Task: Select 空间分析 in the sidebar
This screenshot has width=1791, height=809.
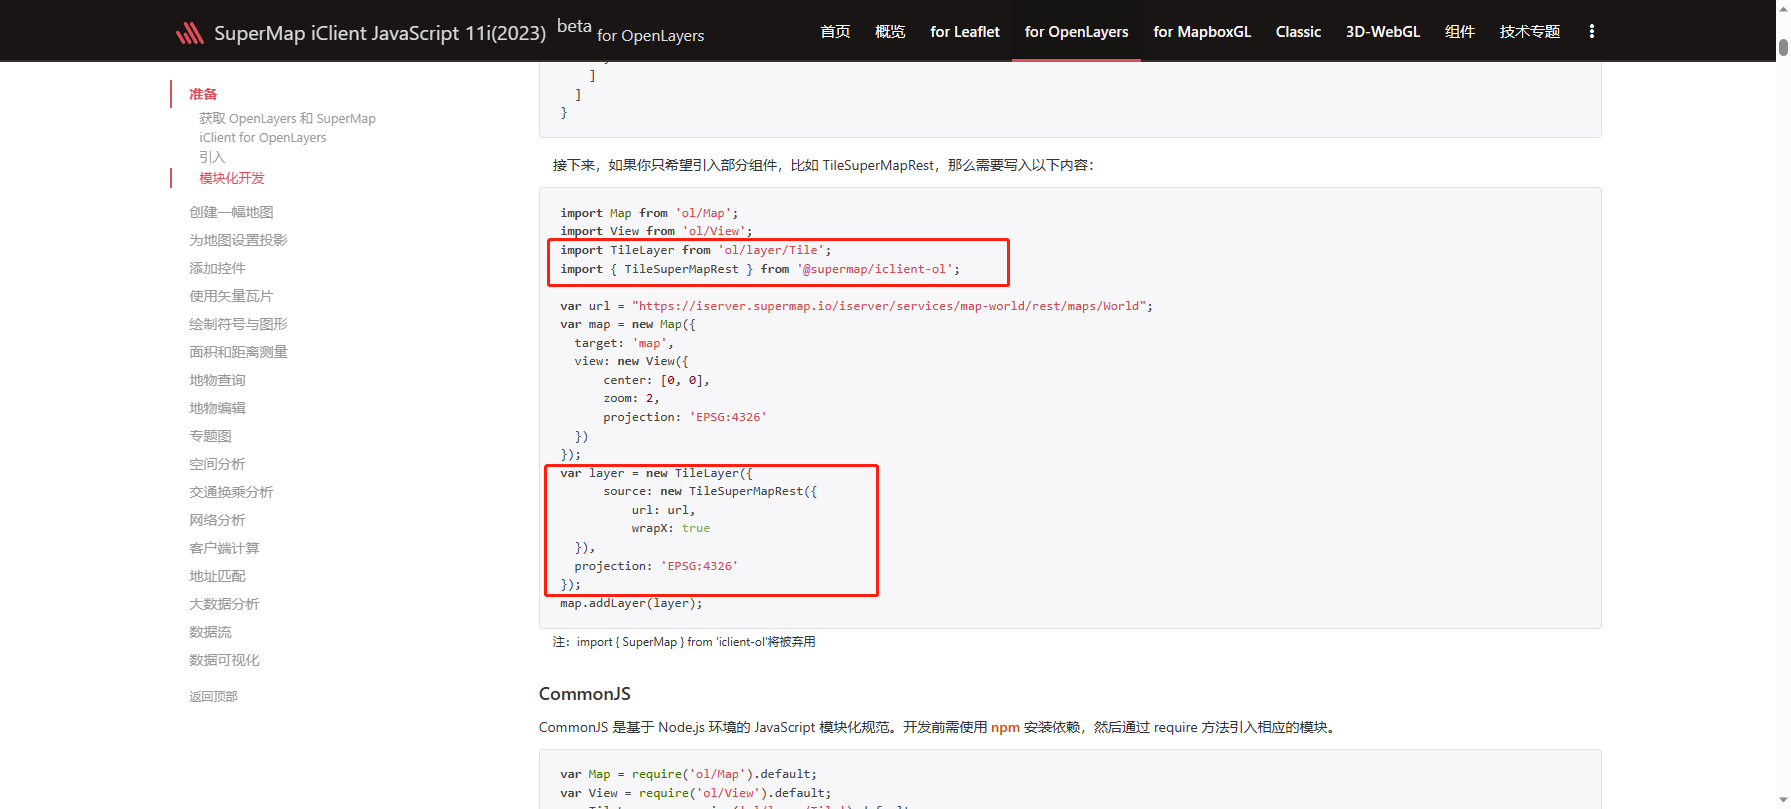Action: 217,464
